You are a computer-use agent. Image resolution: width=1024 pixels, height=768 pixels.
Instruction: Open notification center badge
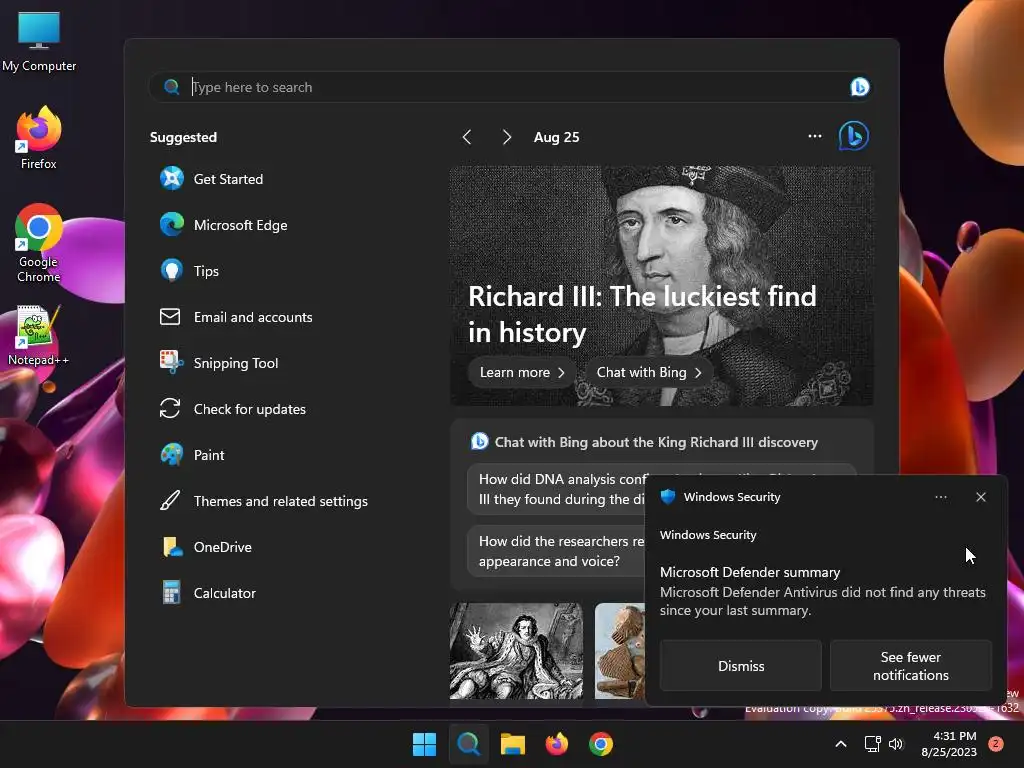996,744
